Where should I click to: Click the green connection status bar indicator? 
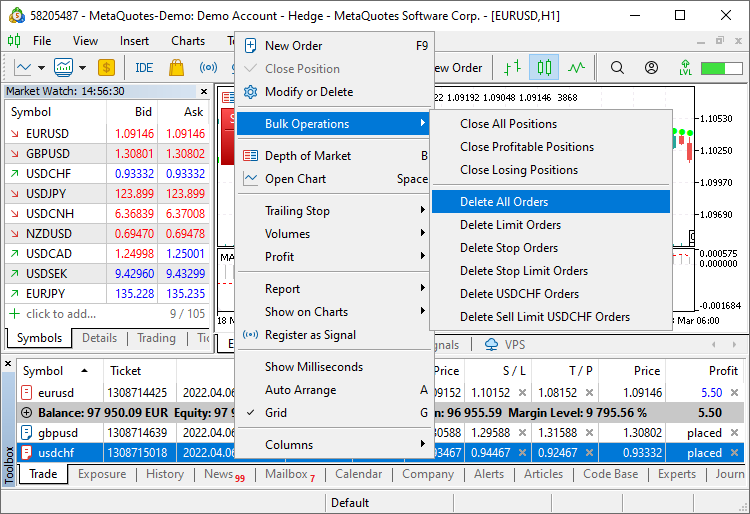coord(721,68)
